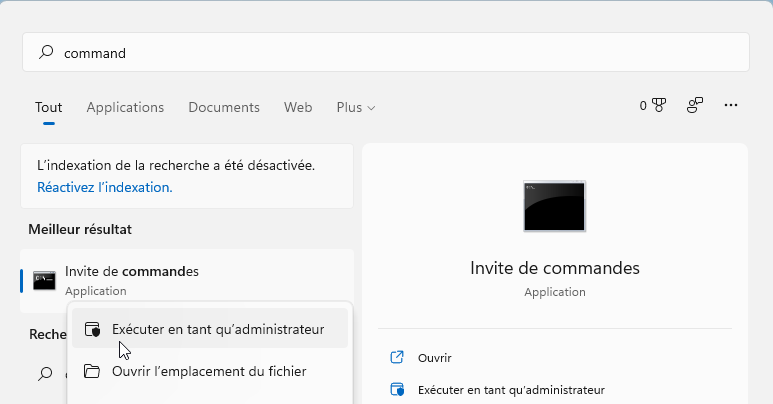Image resolution: width=773 pixels, height=404 pixels.
Task: Click Exécuter en tant qu'administrateur in right panel
Action: tap(511, 390)
